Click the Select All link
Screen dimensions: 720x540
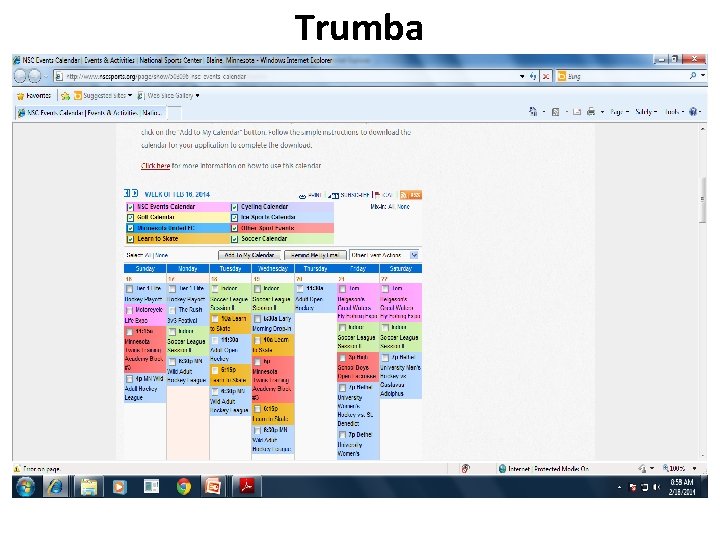tap(148, 255)
